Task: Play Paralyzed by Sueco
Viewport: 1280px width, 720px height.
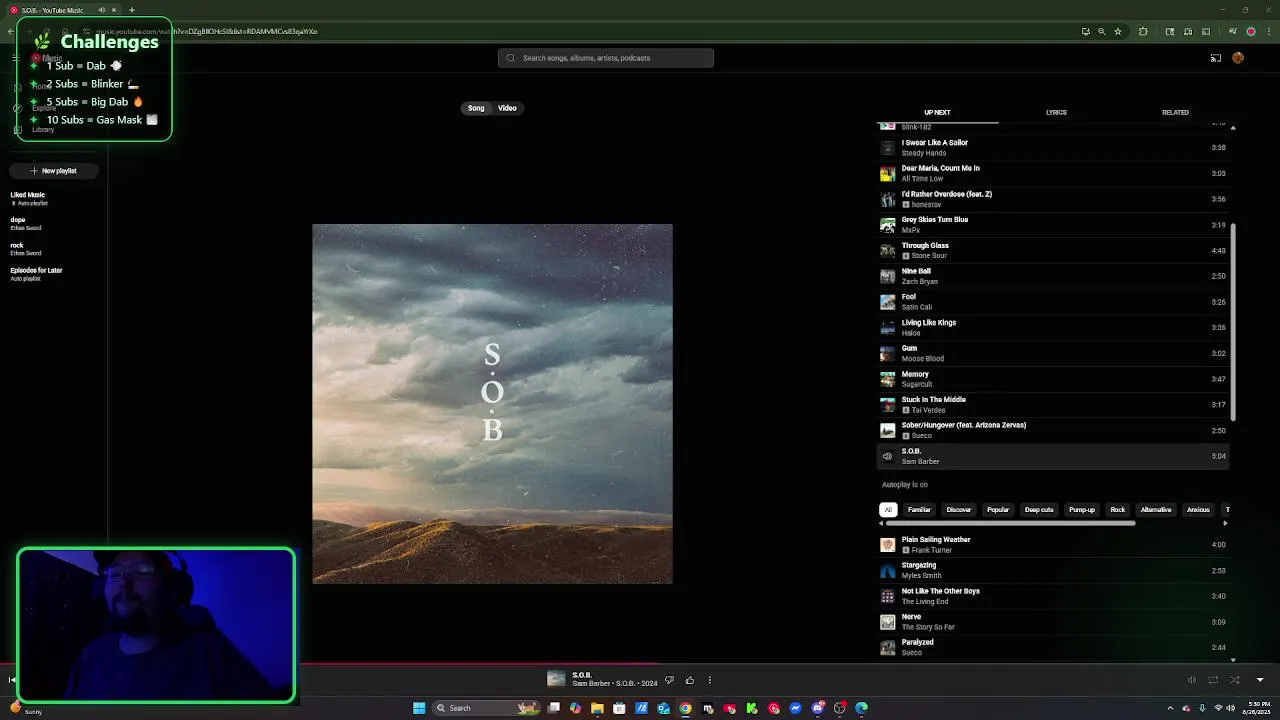Action: point(1053,647)
